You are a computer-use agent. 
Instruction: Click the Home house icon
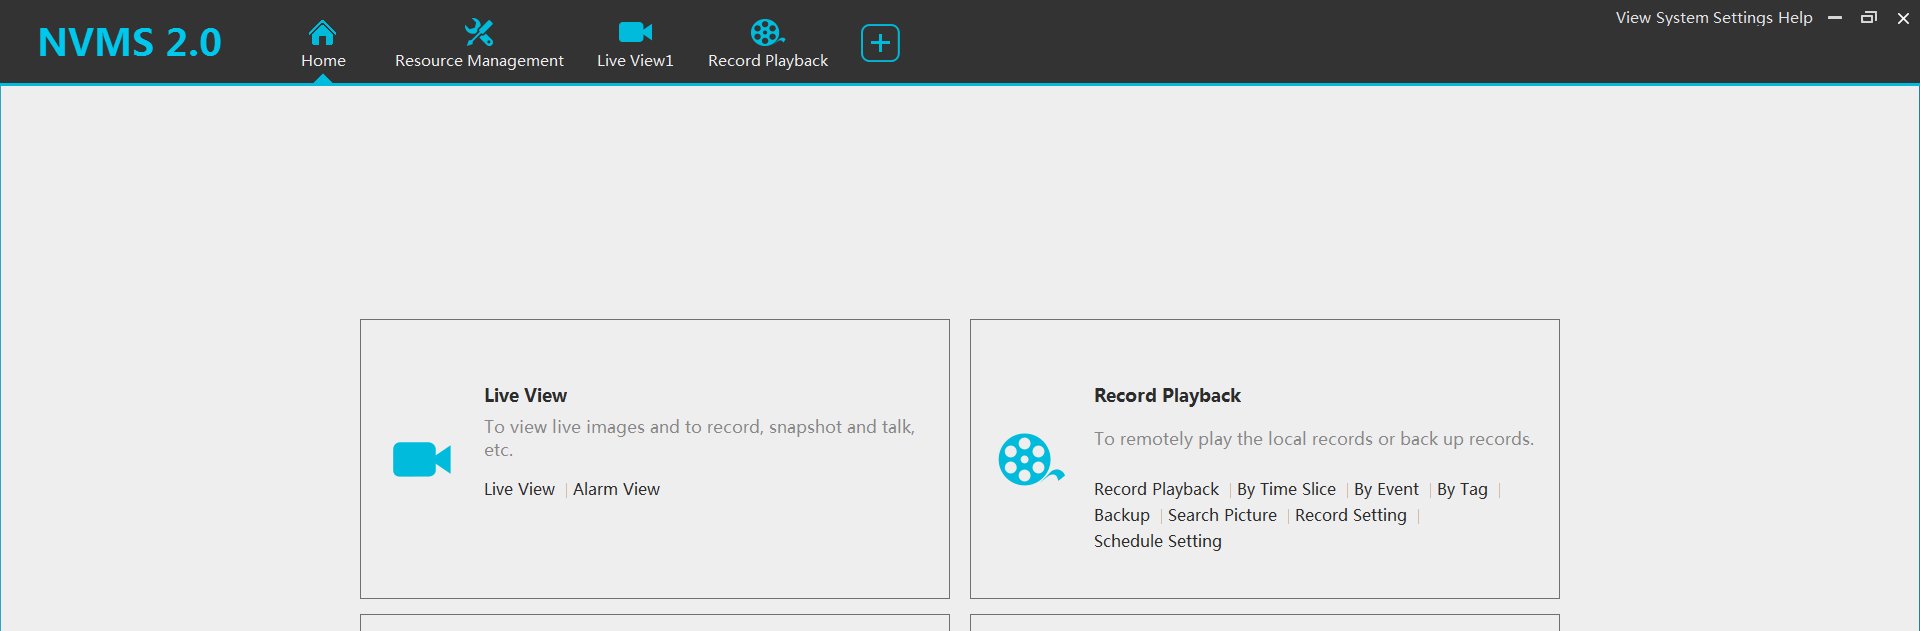(x=322, y=33)
